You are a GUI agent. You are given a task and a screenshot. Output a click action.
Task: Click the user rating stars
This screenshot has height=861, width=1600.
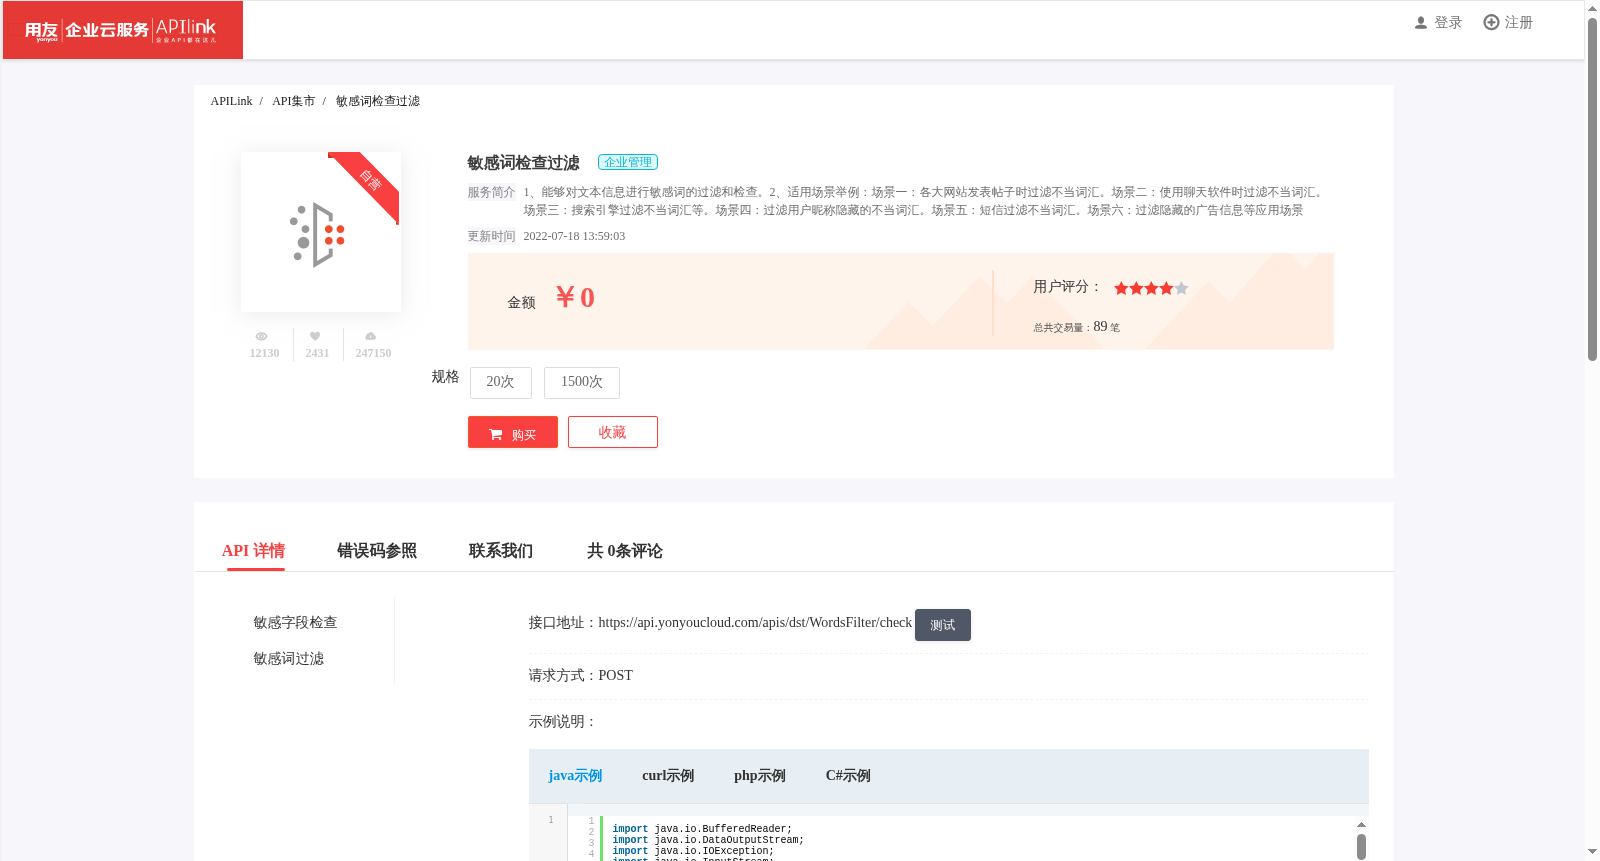[x=1151, y=288]
